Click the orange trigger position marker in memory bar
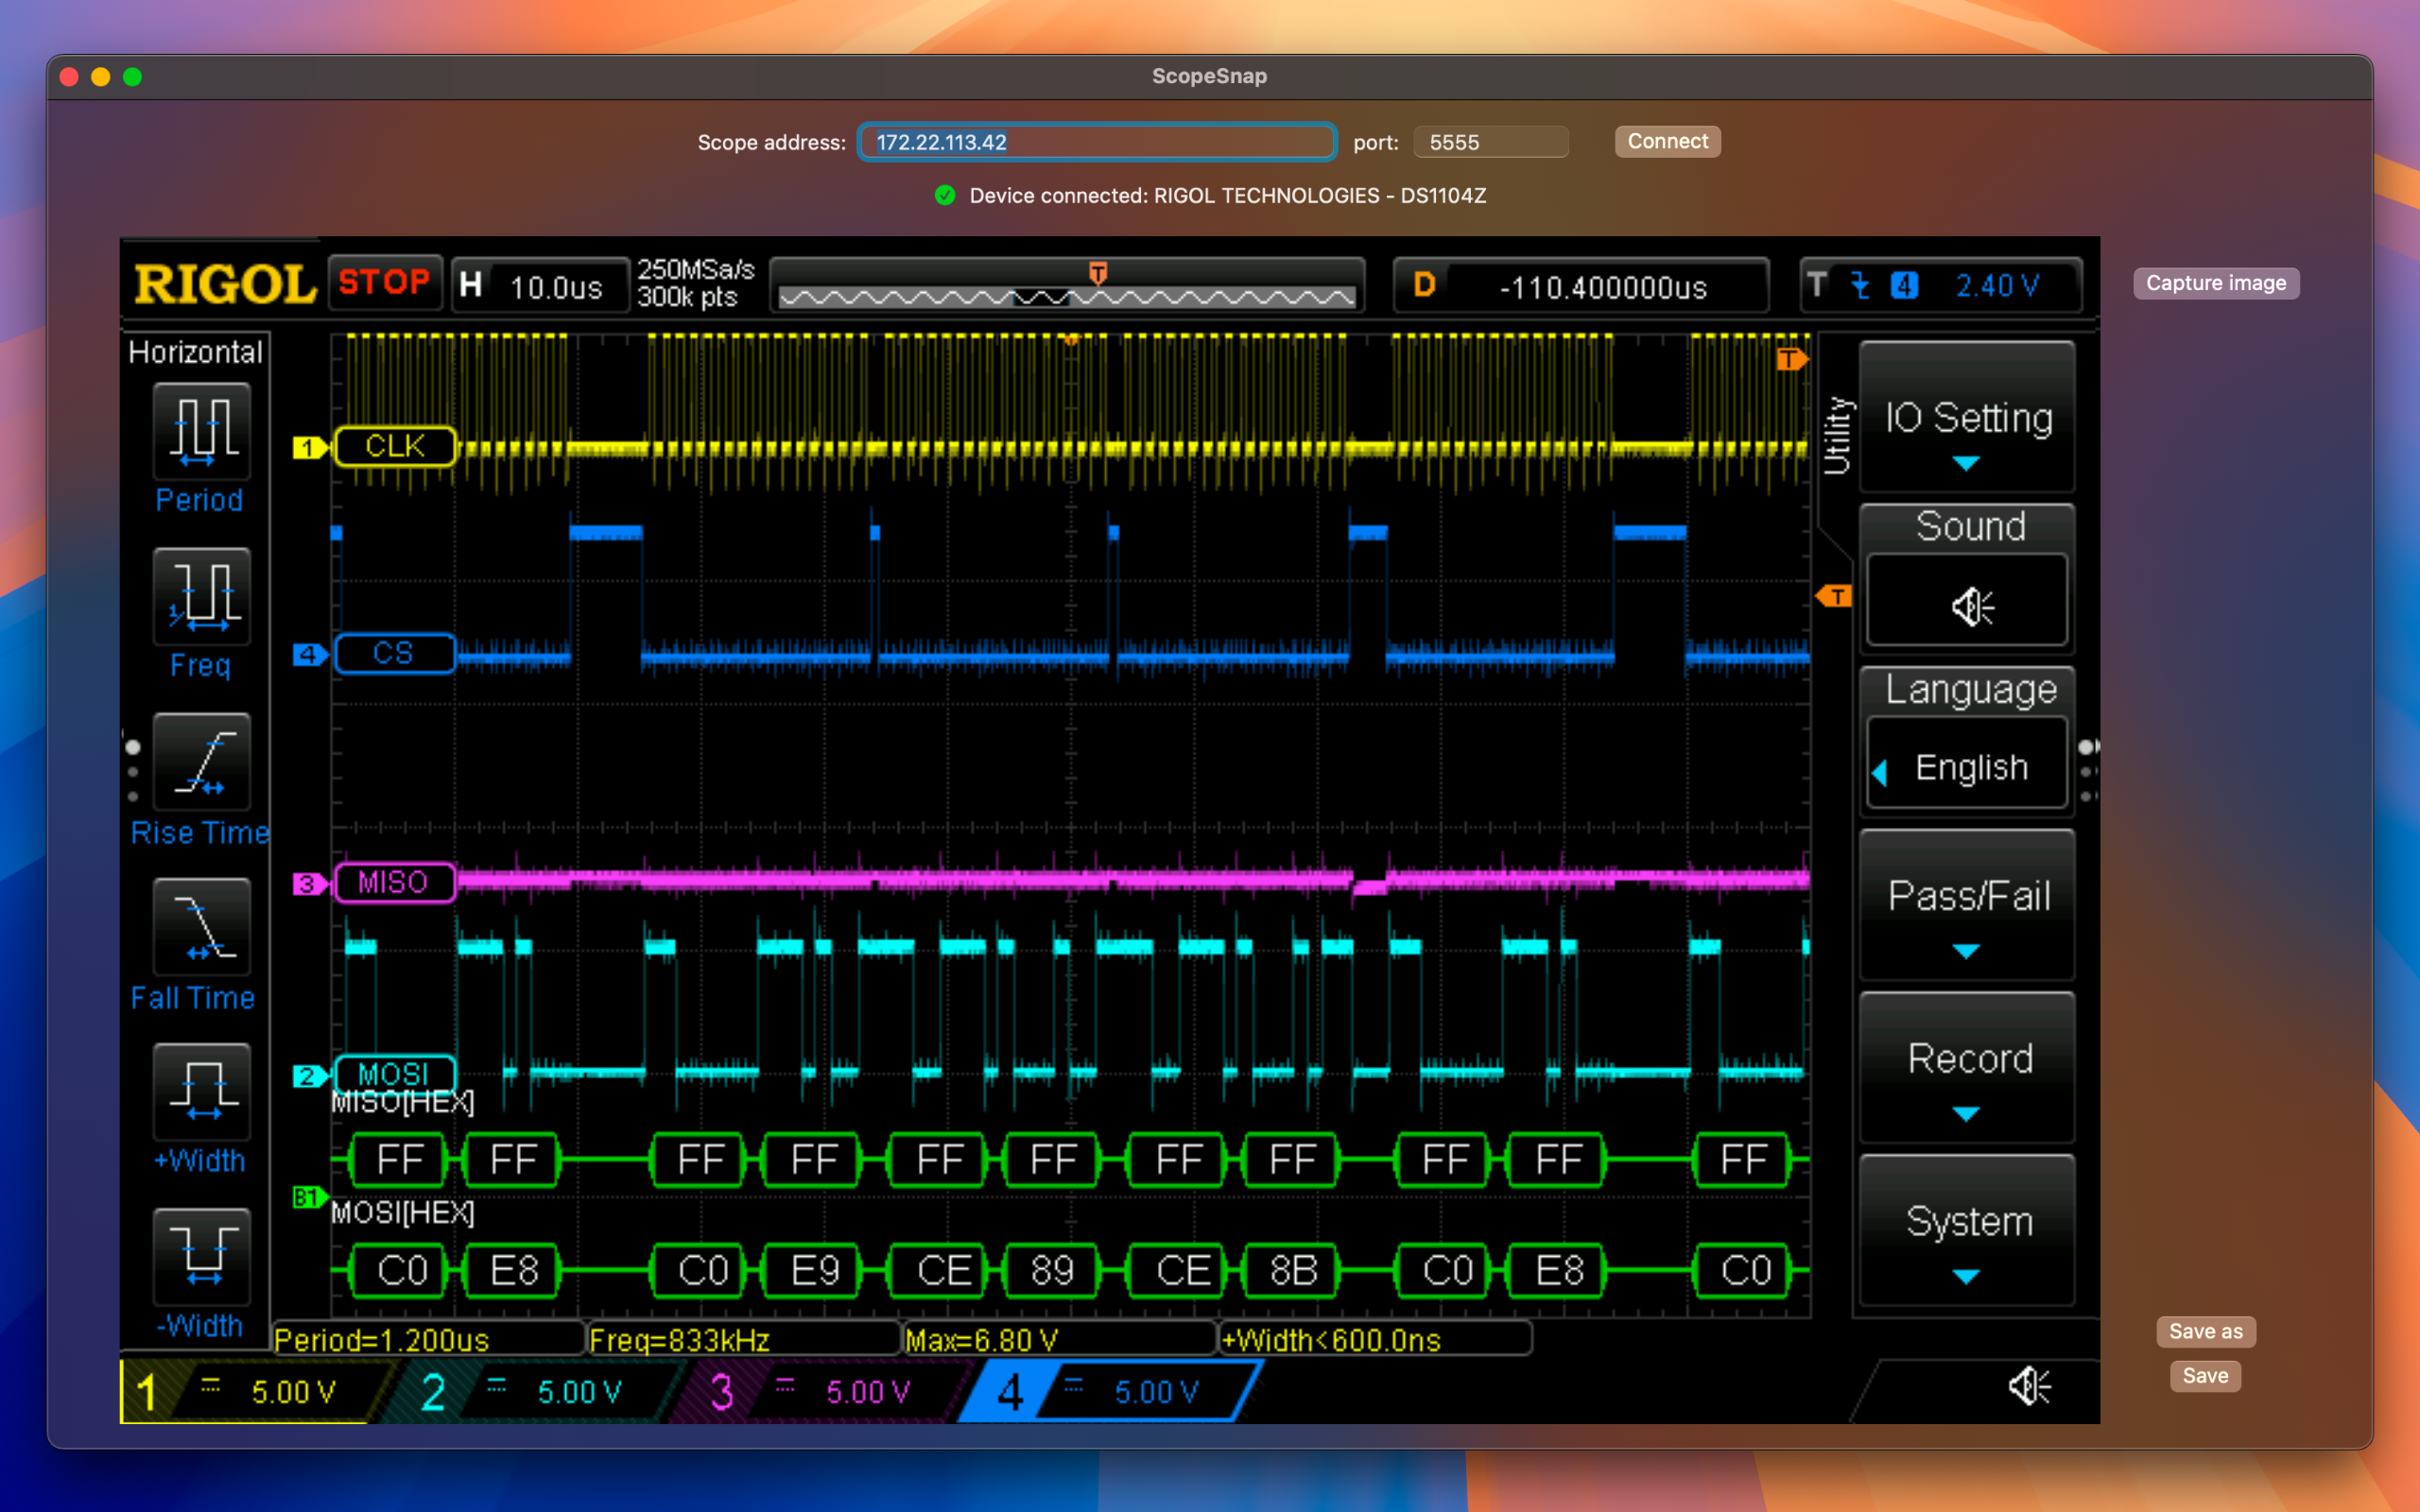The height and width of the screenshot is (1512, 2420). point(1098,272)
